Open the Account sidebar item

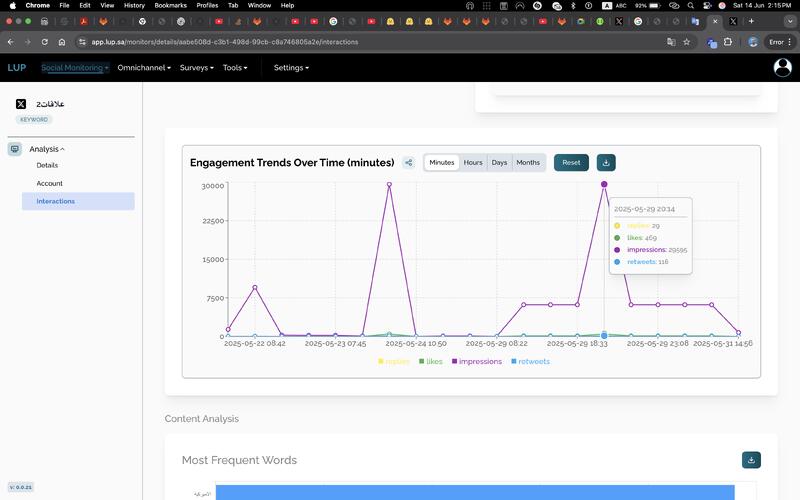click(49, 183)
